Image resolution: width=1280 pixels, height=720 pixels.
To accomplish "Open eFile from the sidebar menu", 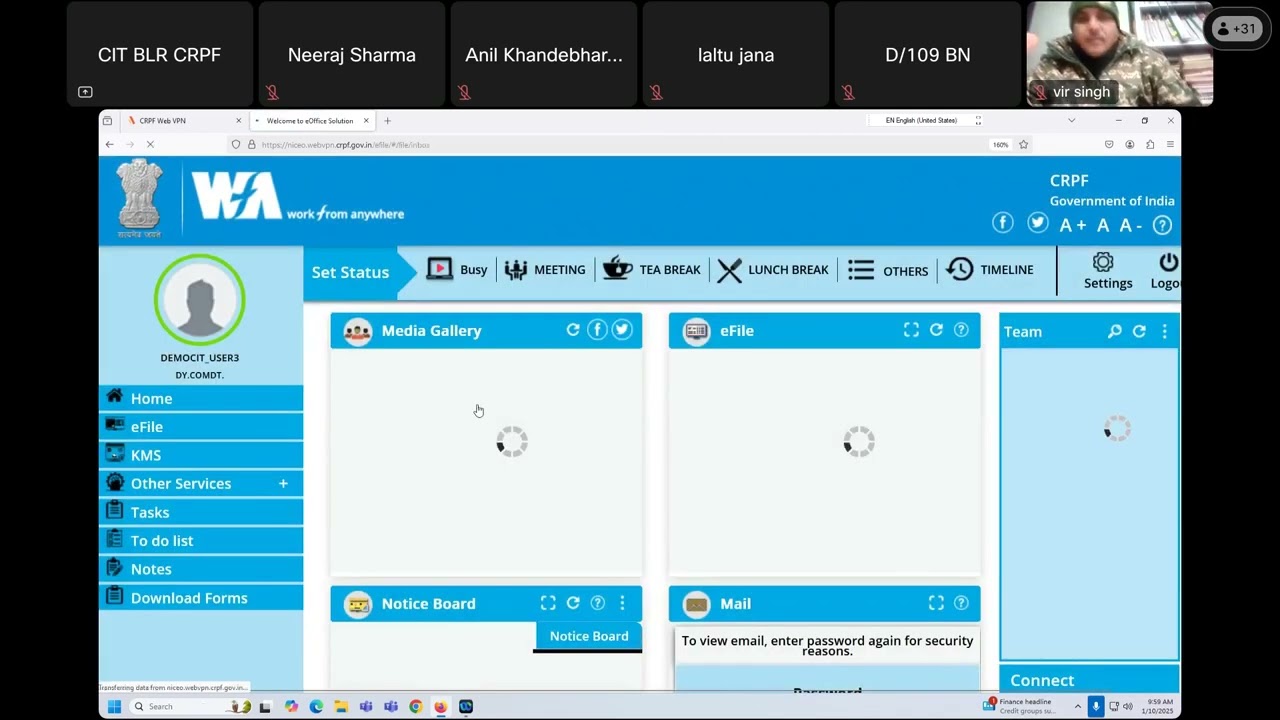I will 201,427.
